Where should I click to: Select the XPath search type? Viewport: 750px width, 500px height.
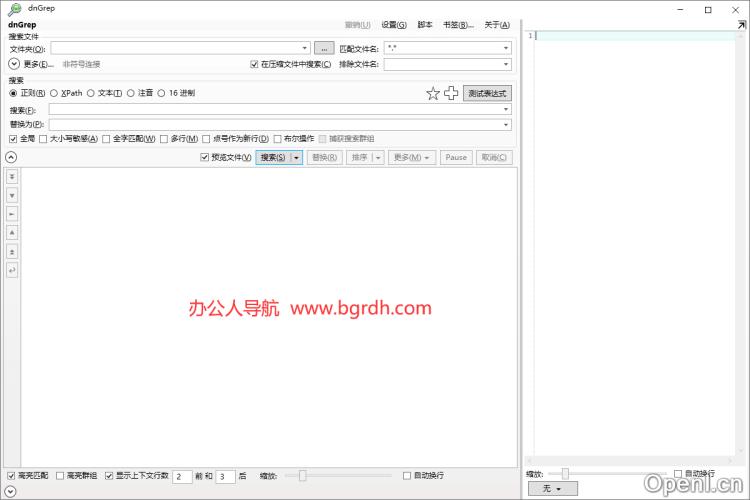tap(54, 93)
